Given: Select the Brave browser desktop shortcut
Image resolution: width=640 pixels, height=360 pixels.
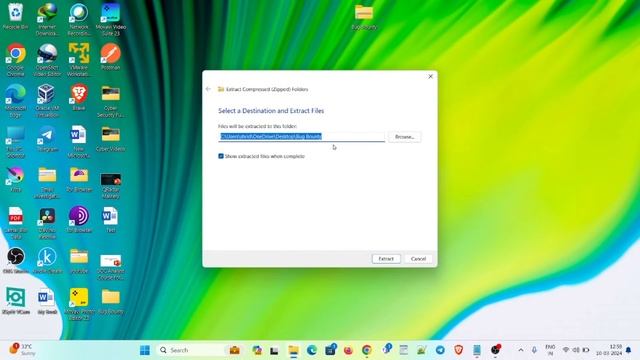Looking at the screenshot, I should coord(79,97).
